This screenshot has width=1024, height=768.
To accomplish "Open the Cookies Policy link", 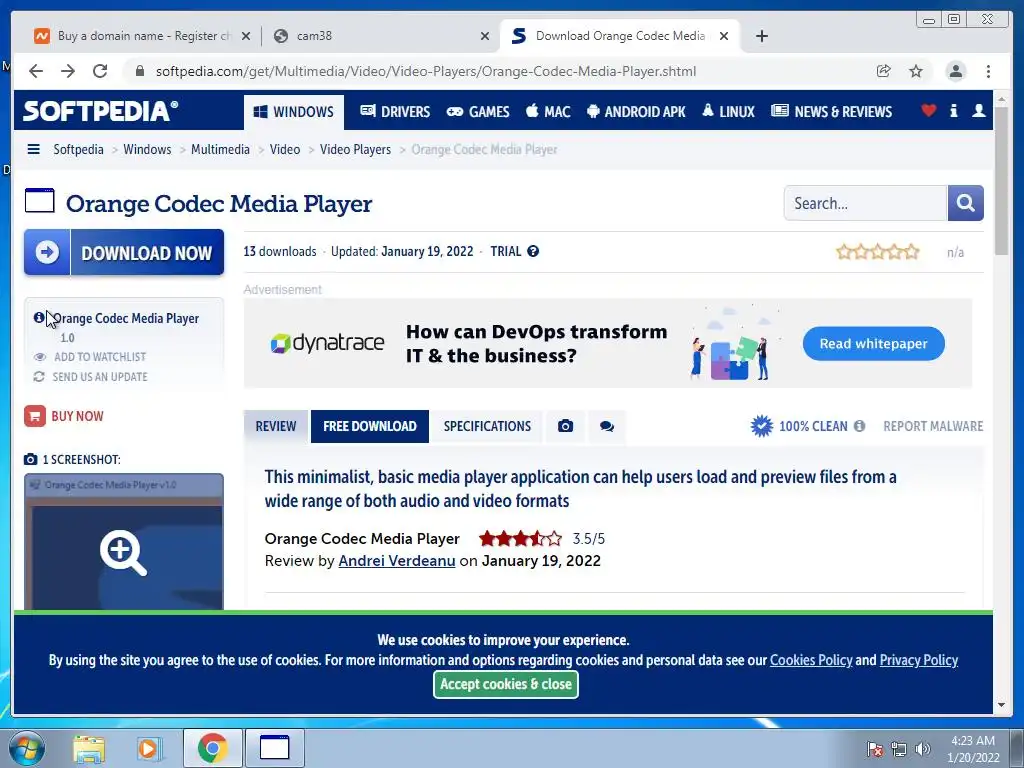I will (810, 660).
